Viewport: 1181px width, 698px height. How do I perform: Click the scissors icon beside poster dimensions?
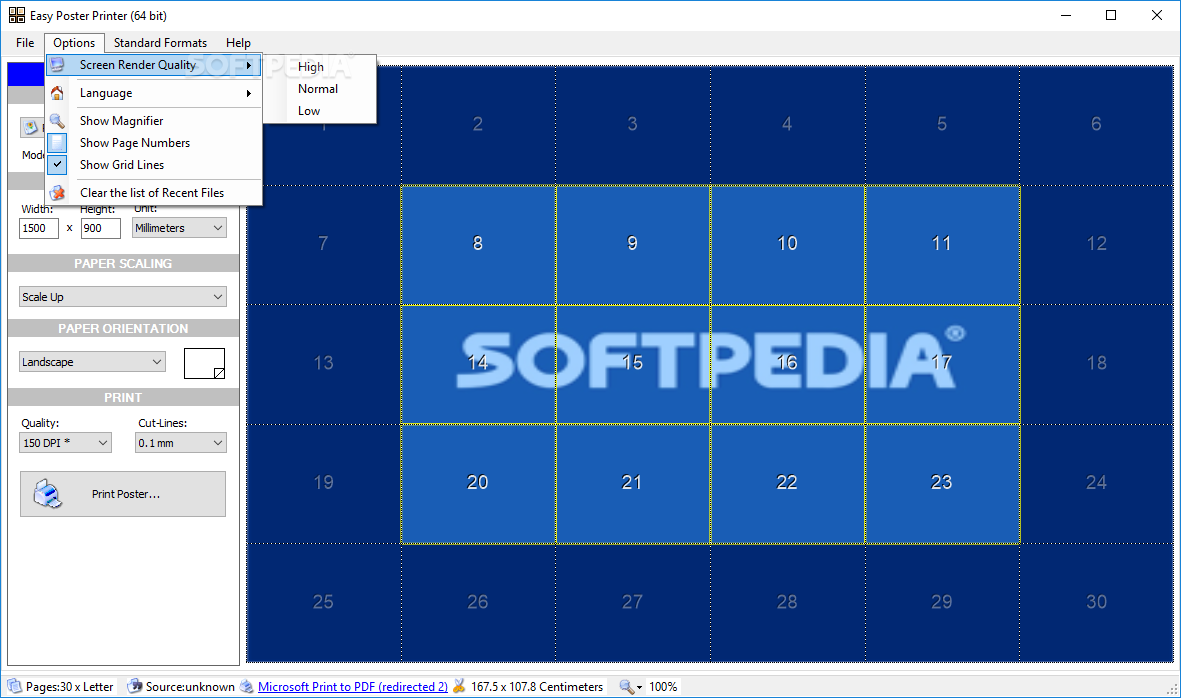(x=459, y=686)
